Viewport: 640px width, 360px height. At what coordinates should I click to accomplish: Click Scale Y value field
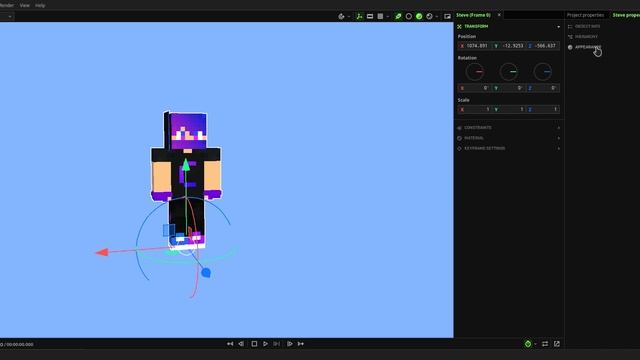tap(509, 109)
